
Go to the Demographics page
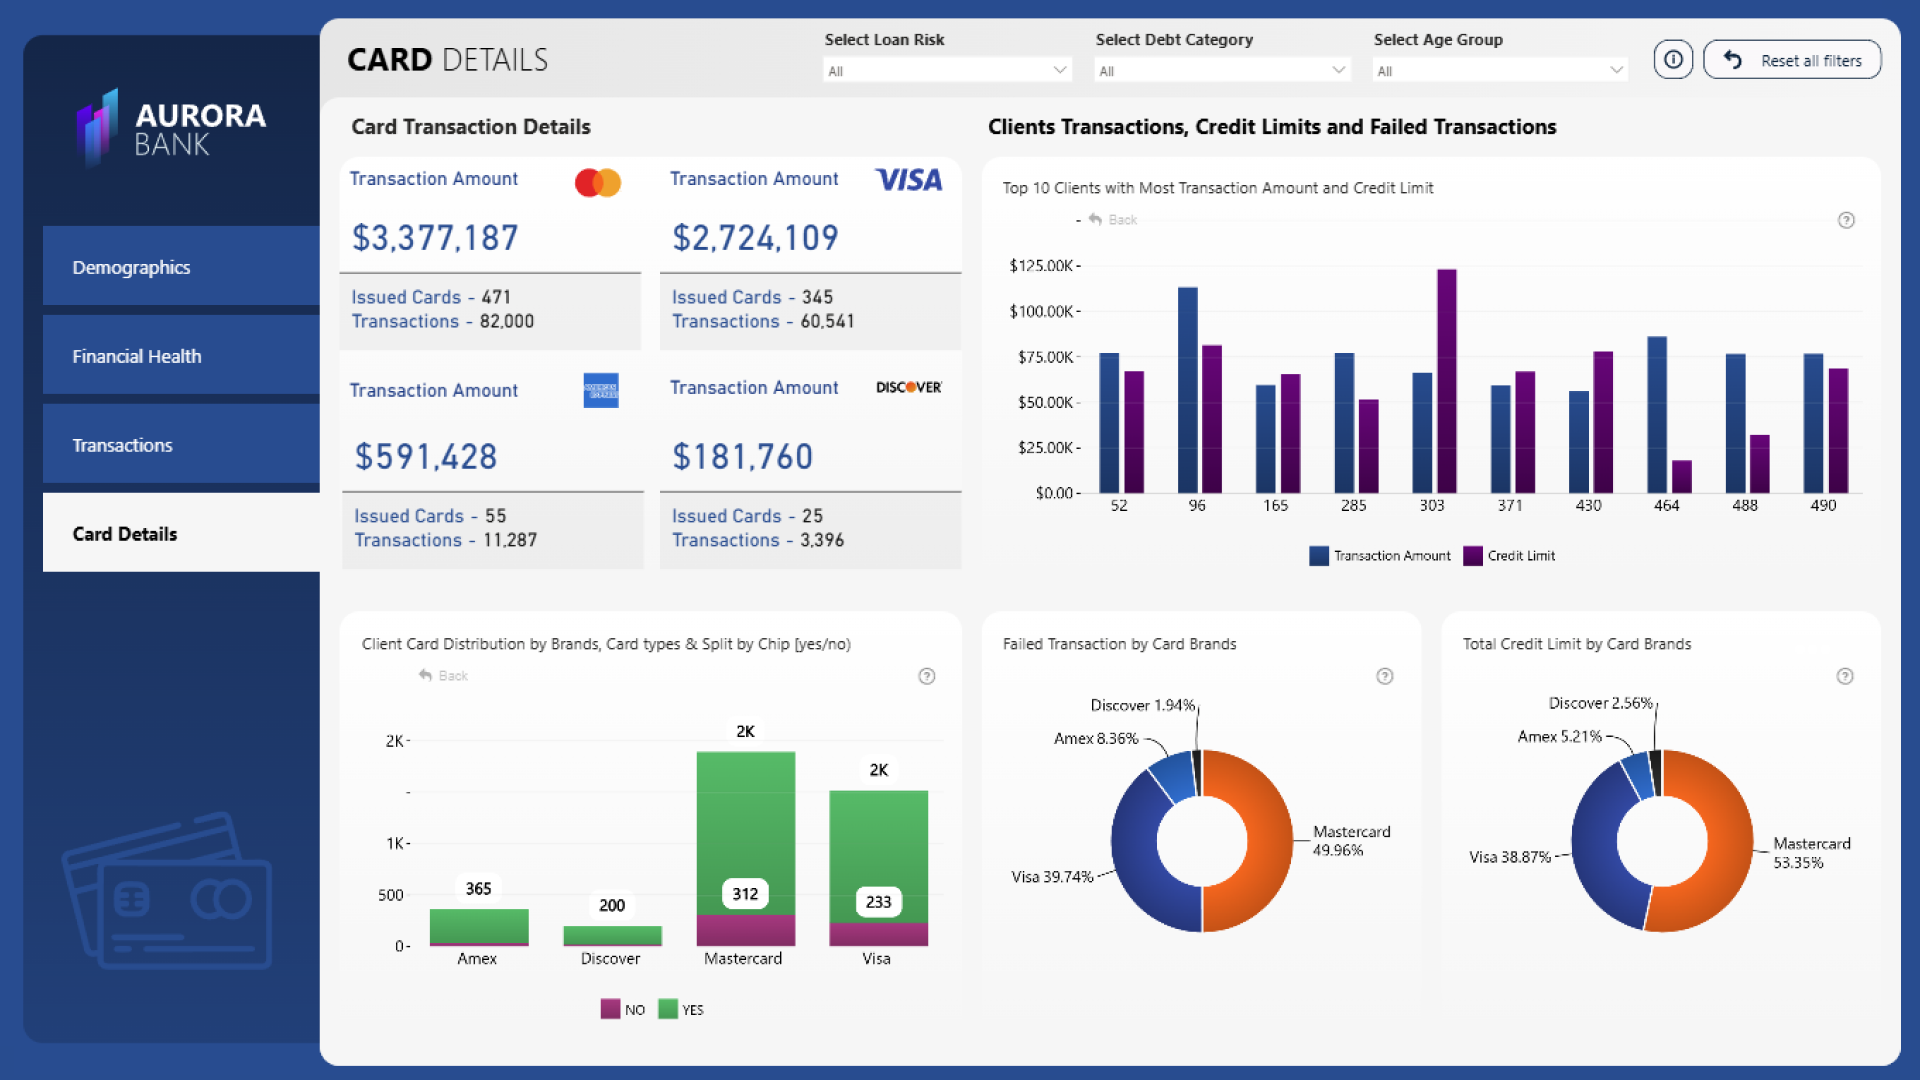coord(181,267)
